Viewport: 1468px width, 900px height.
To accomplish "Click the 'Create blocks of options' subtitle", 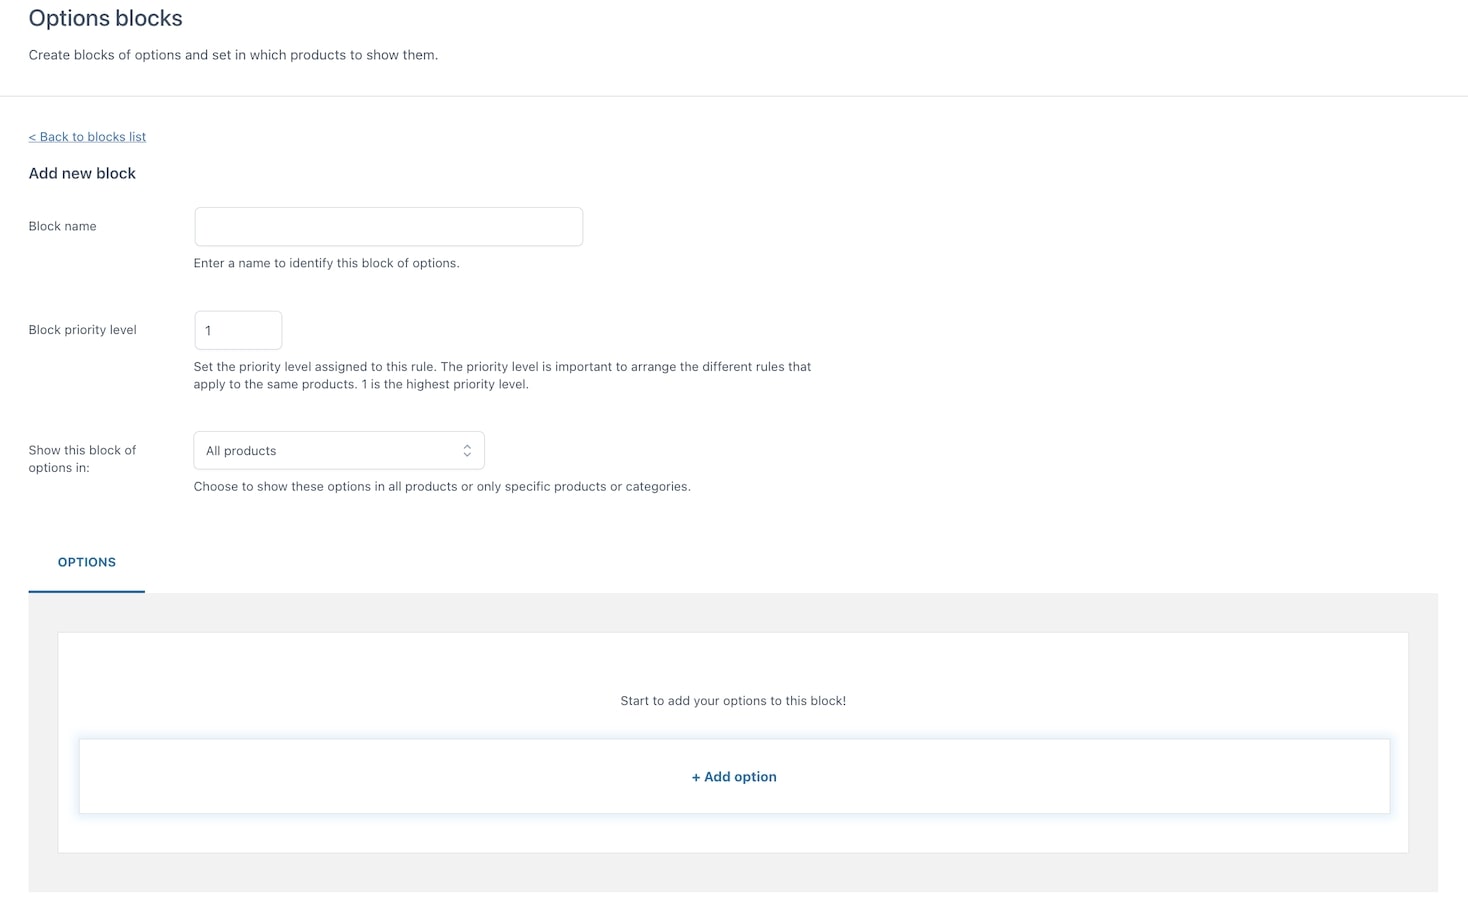I will pyautogui.click(x=233, y=55).
